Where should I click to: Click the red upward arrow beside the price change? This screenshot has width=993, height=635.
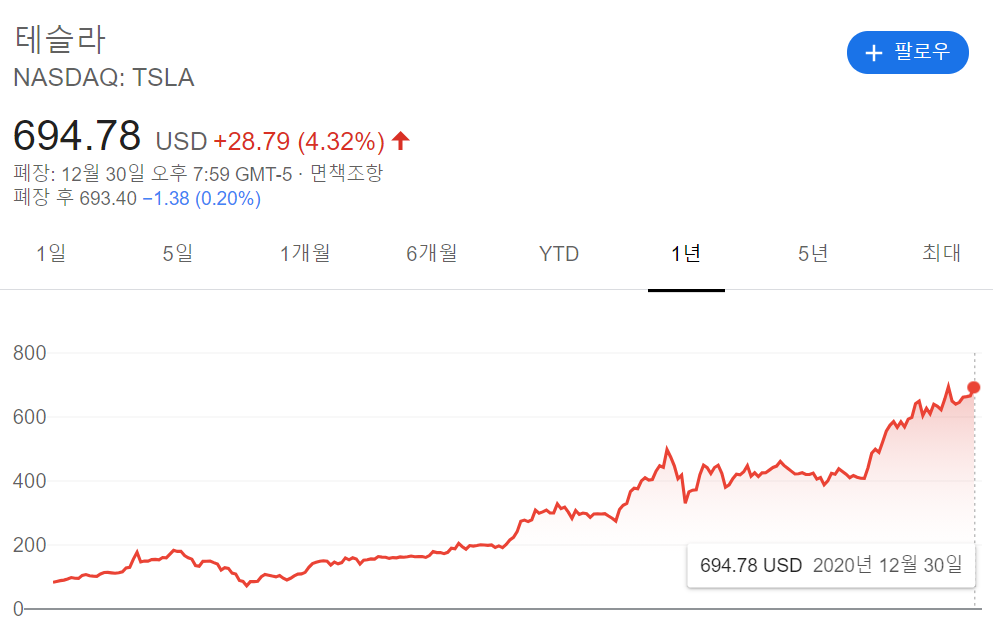399,139
